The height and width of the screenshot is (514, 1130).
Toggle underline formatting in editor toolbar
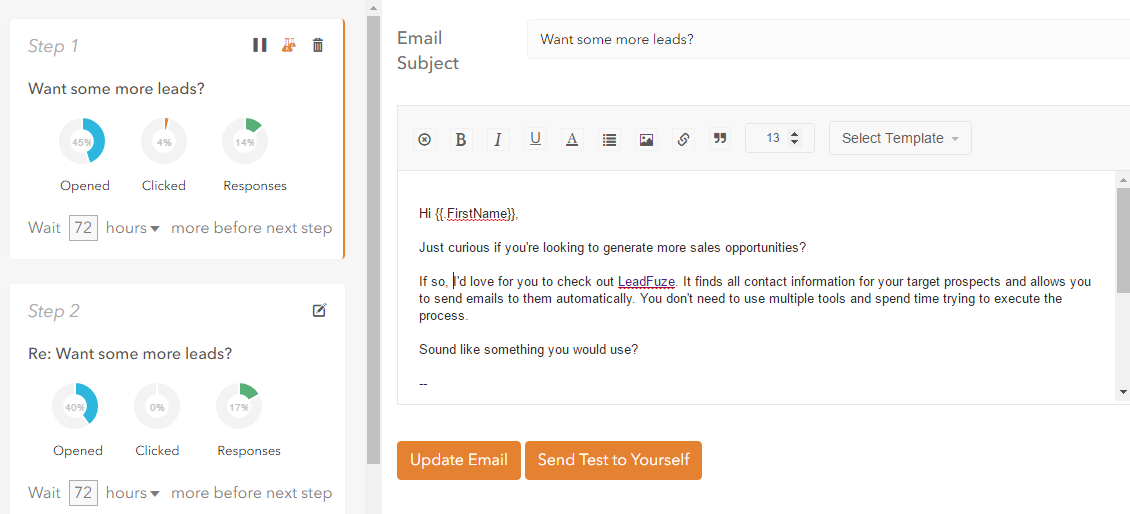(535, 139)
